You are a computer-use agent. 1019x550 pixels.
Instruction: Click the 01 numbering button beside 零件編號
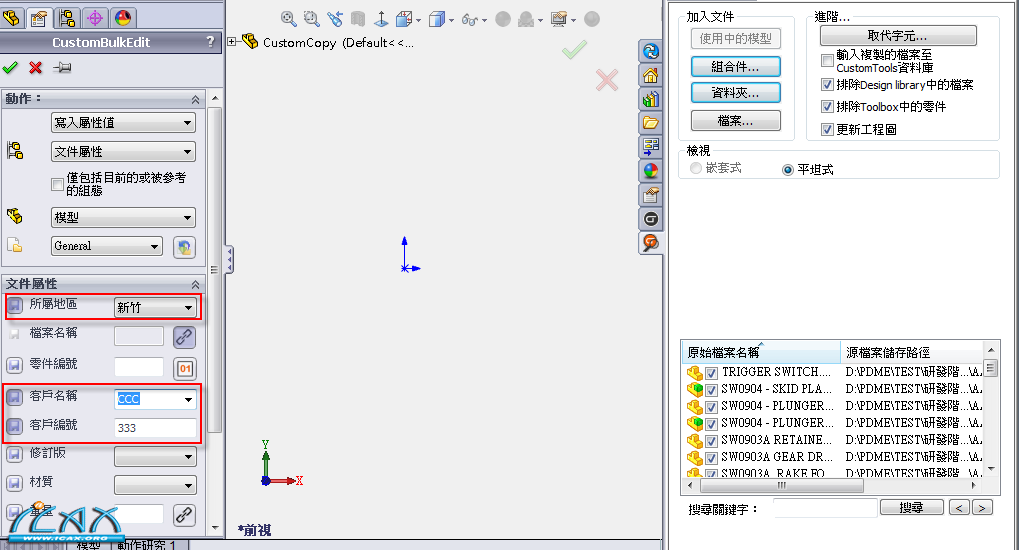click(185, 369)
